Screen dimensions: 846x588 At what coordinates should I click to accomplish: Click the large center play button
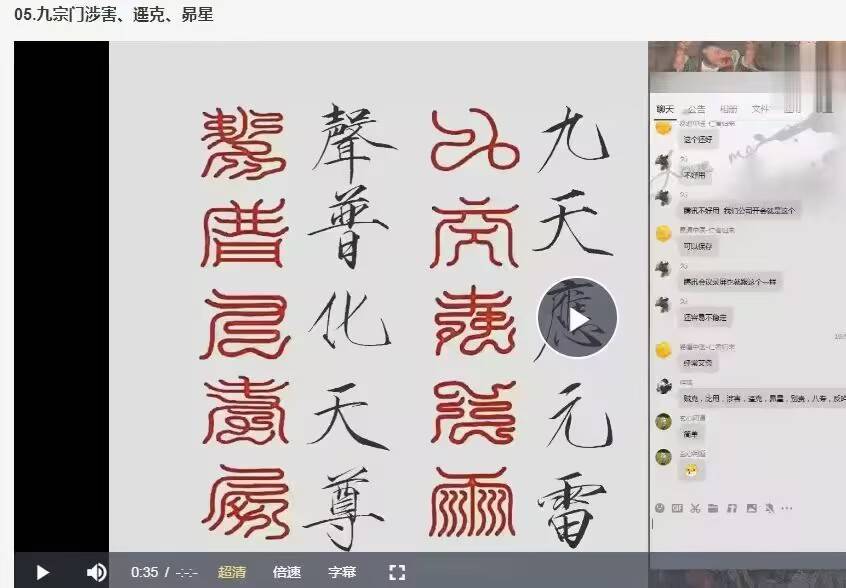tap(577, 319)
